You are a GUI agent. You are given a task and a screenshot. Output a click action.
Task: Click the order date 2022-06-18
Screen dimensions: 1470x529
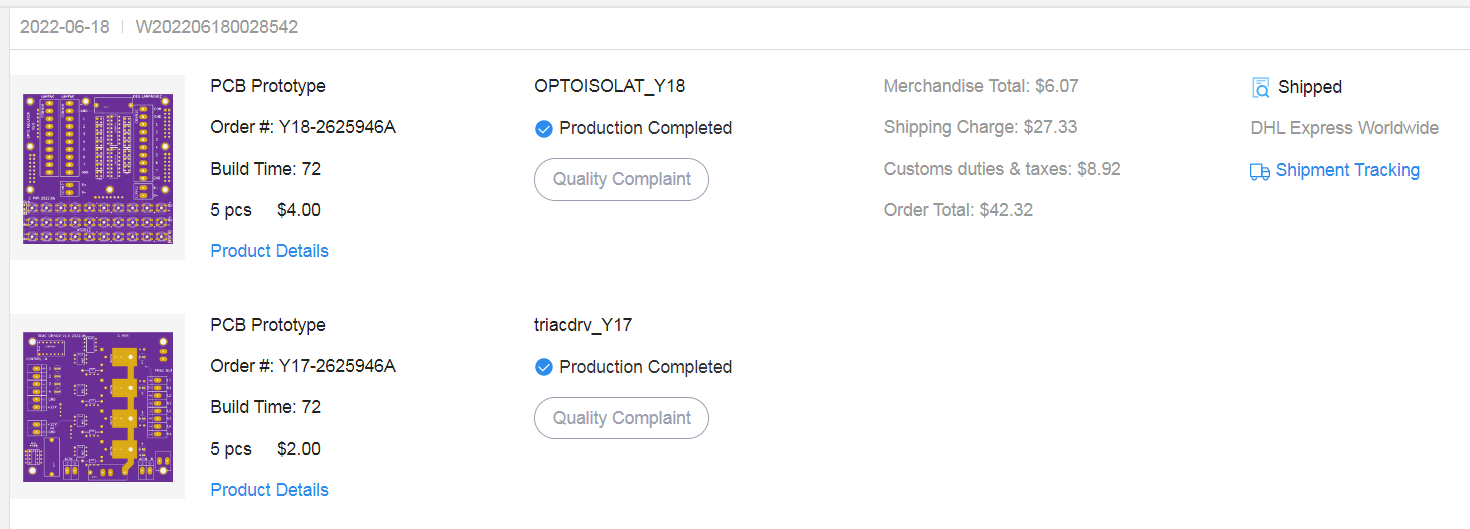[x=65, y=27]
